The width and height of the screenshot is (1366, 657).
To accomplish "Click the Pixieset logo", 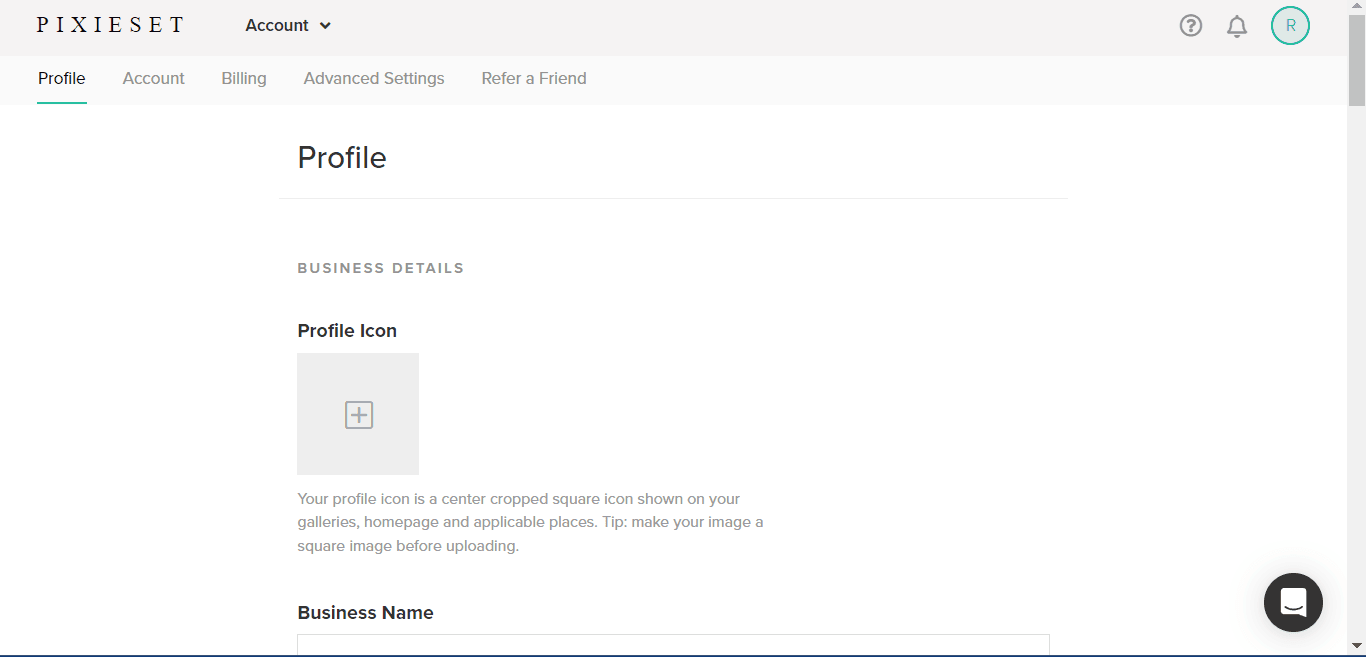I will pyautogui.click(x=110, y=25).
